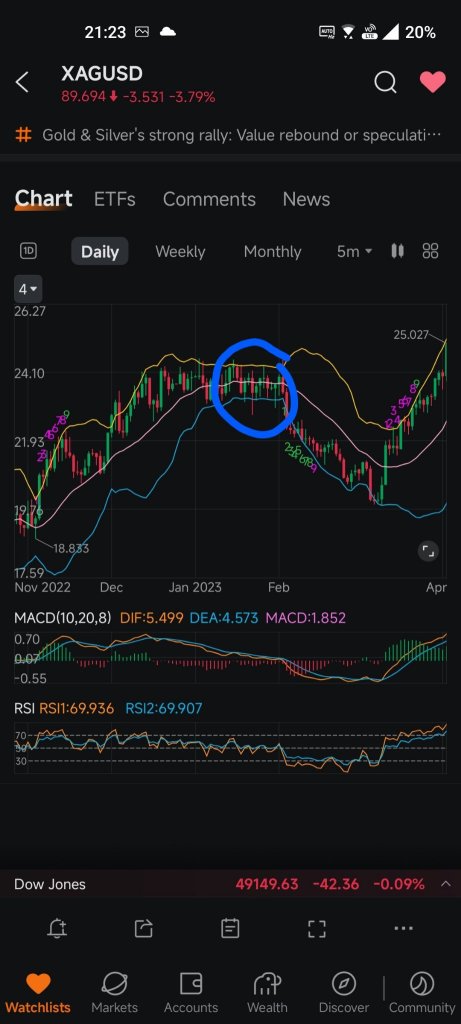This screenshot has height=1024, width=461.
Task: Tap the back arrow beside XAGUSD
Action: coord(22,83)
